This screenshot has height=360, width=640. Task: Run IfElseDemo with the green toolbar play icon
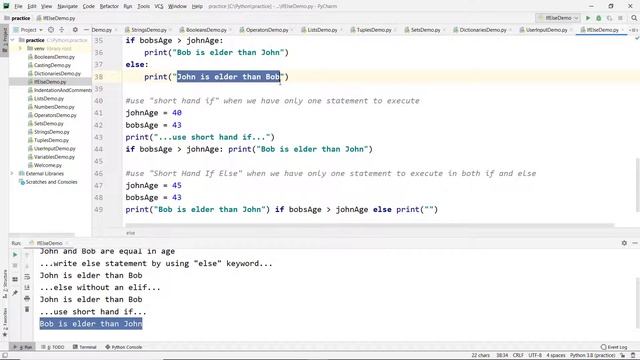point(588,18)
